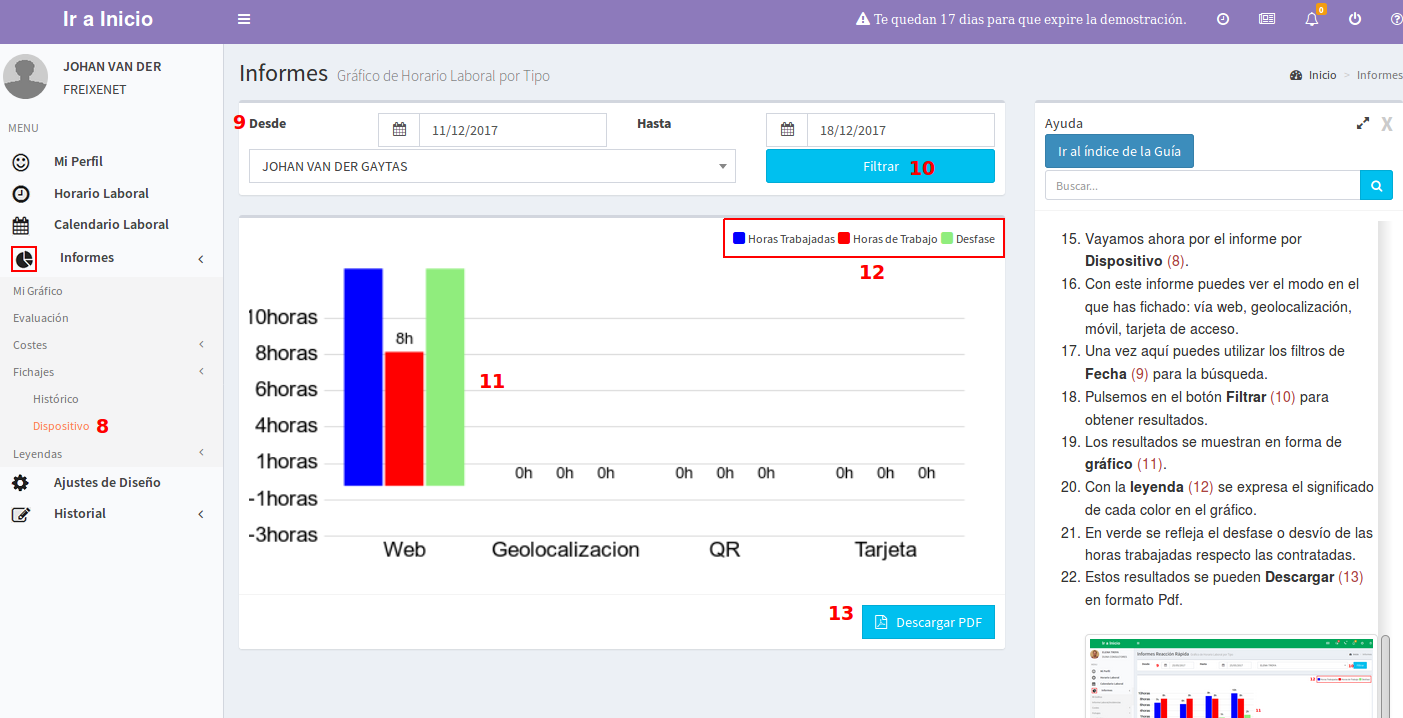This screenshot has width=1403, height=718.
Task: Focus the Hasta date field 18/12/2017
Action: coord(901,130)
